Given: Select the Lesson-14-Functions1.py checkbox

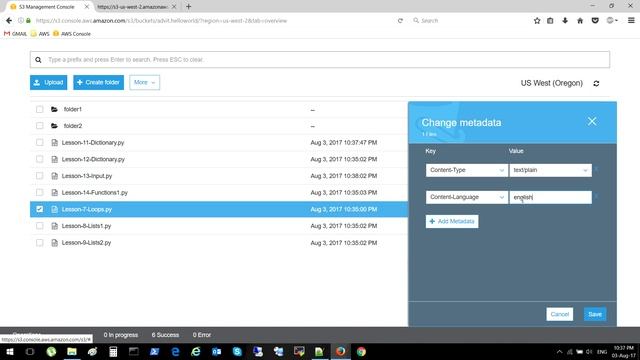Looking at the screenshot, I should (40, 192).
